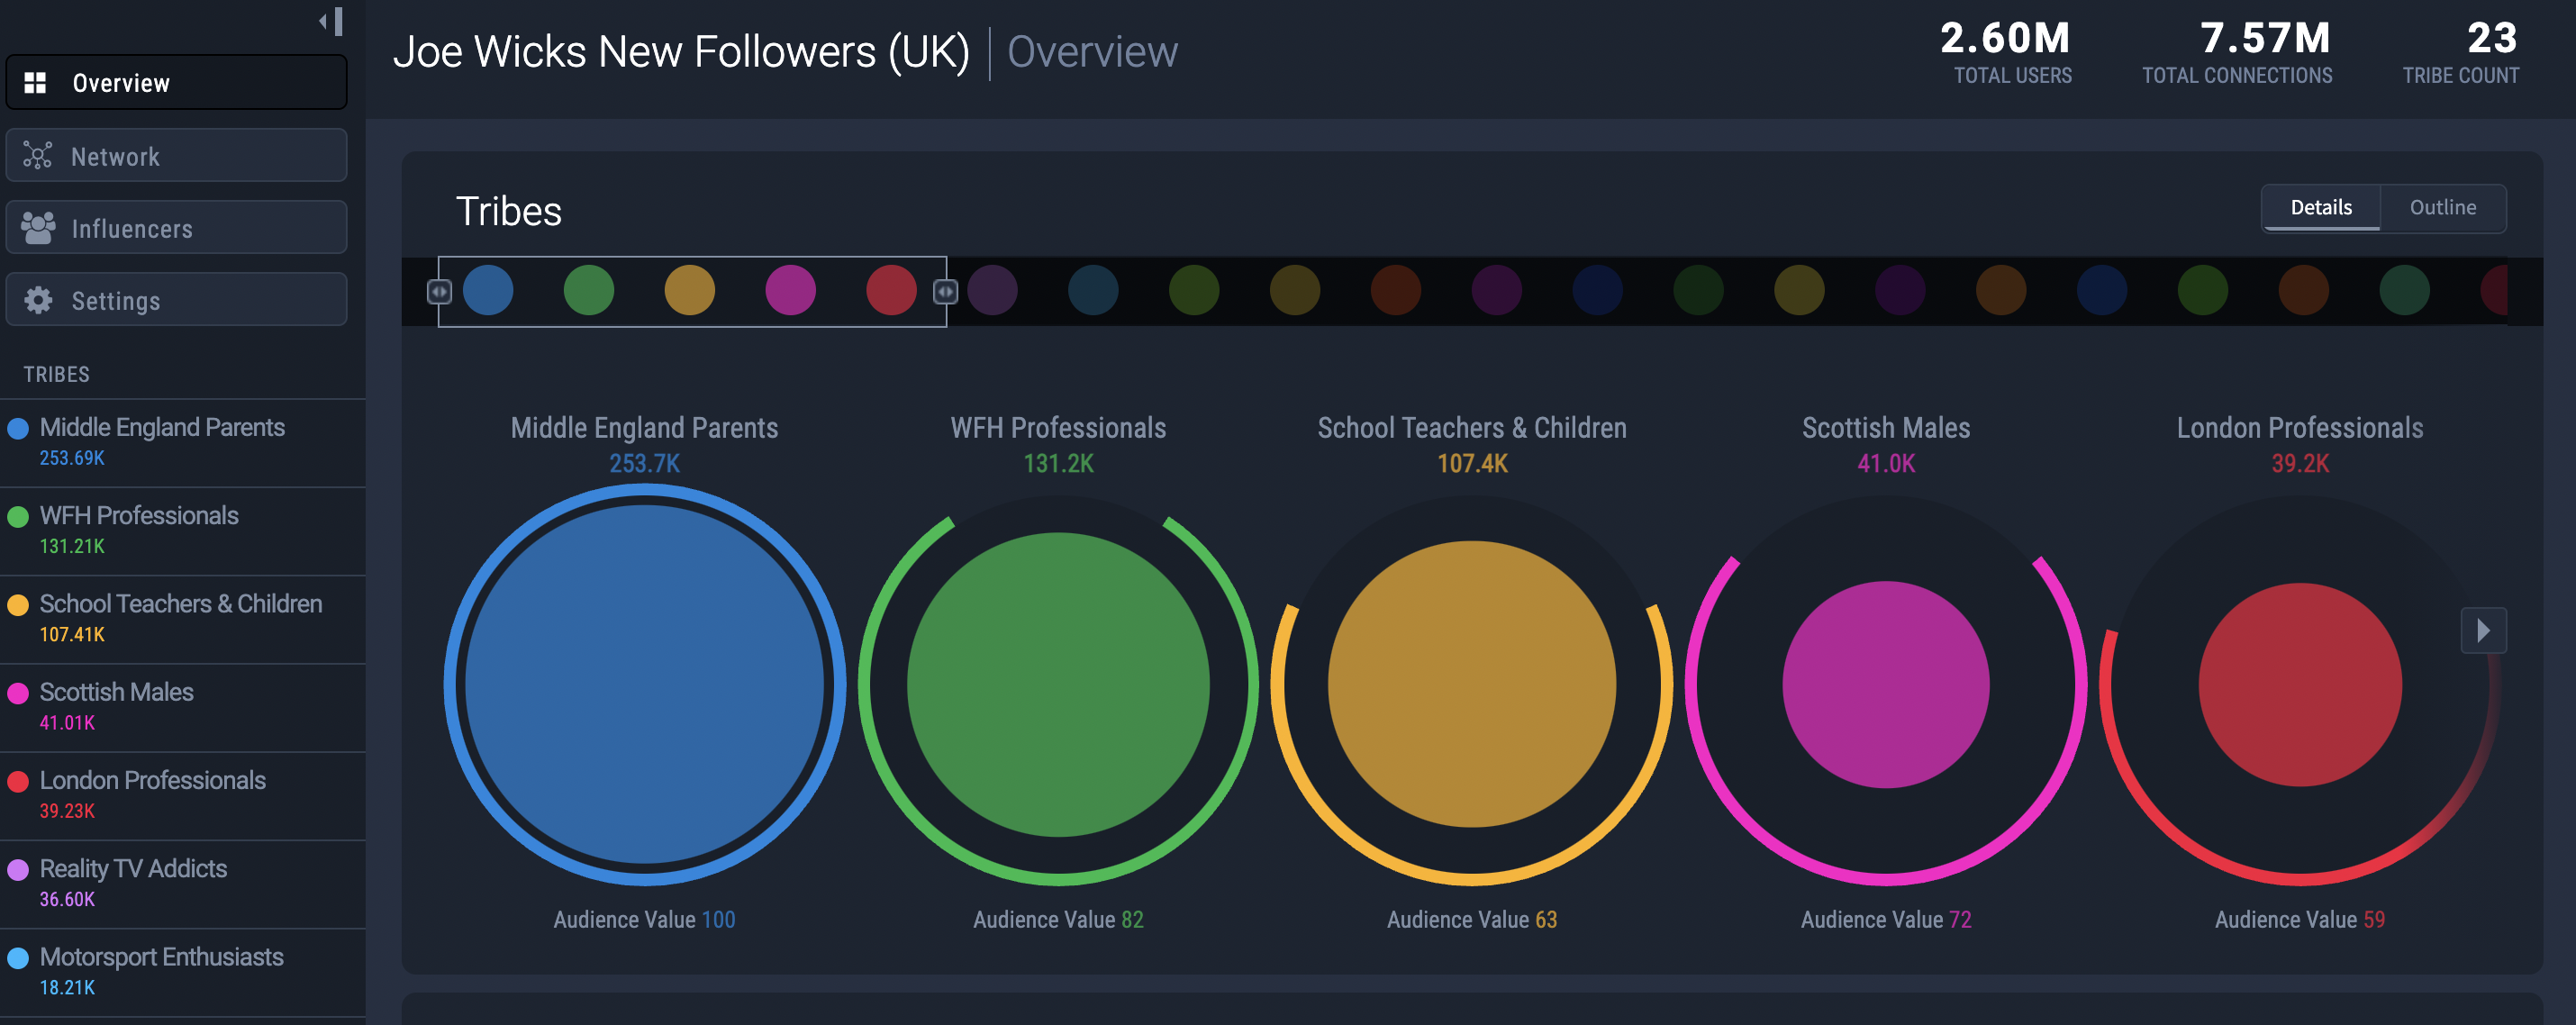2576x1025 pixels.
Task: Select Scottish Males in the sidebar list
Action: (182, 706)
